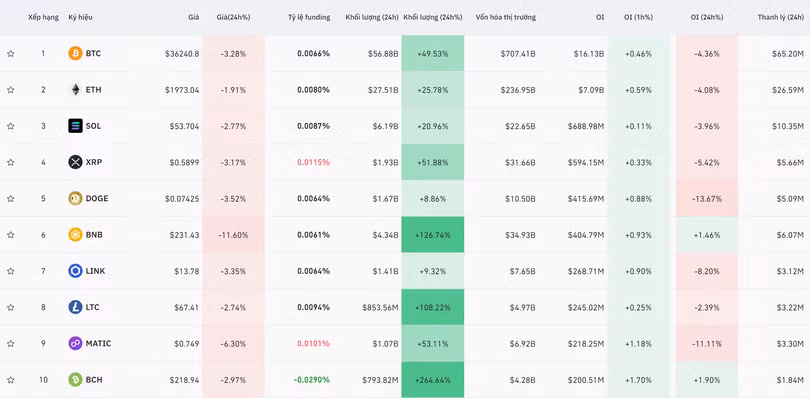Open the DOGE symbol link
810x398 pixels.
tap(97, 198)
